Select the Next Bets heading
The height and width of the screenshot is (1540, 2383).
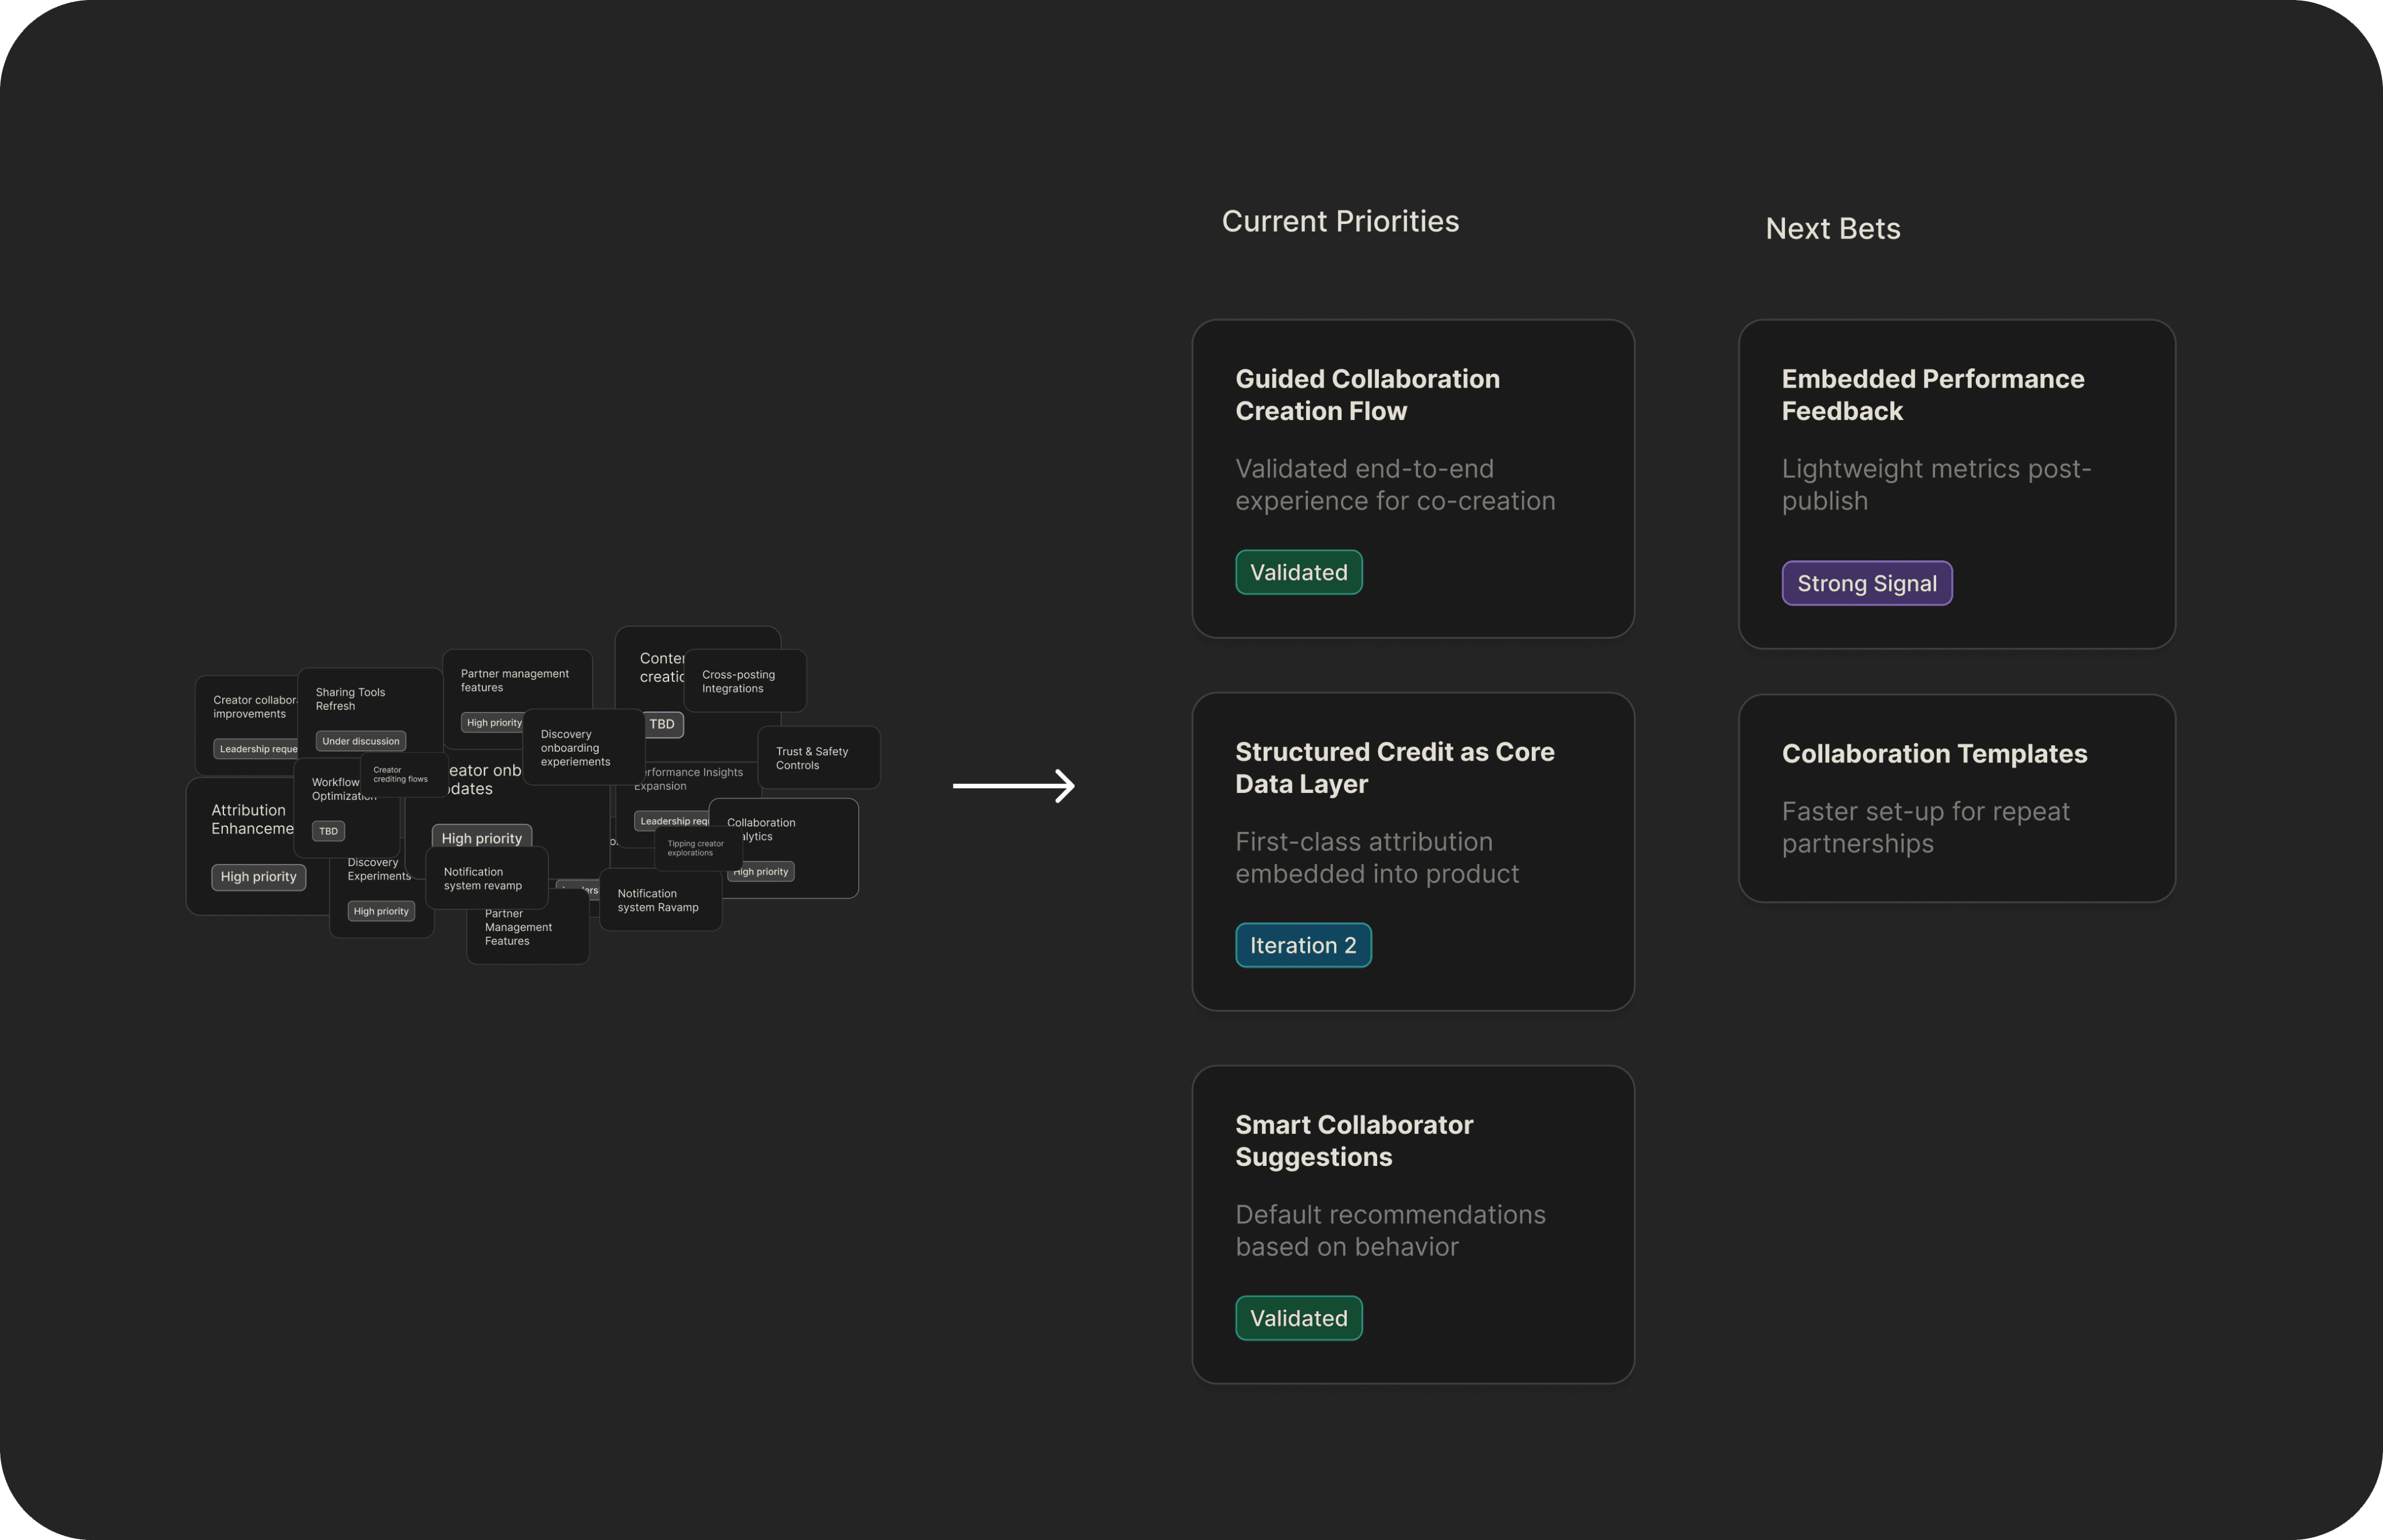pyautogui.click(x=1832, y=229)
